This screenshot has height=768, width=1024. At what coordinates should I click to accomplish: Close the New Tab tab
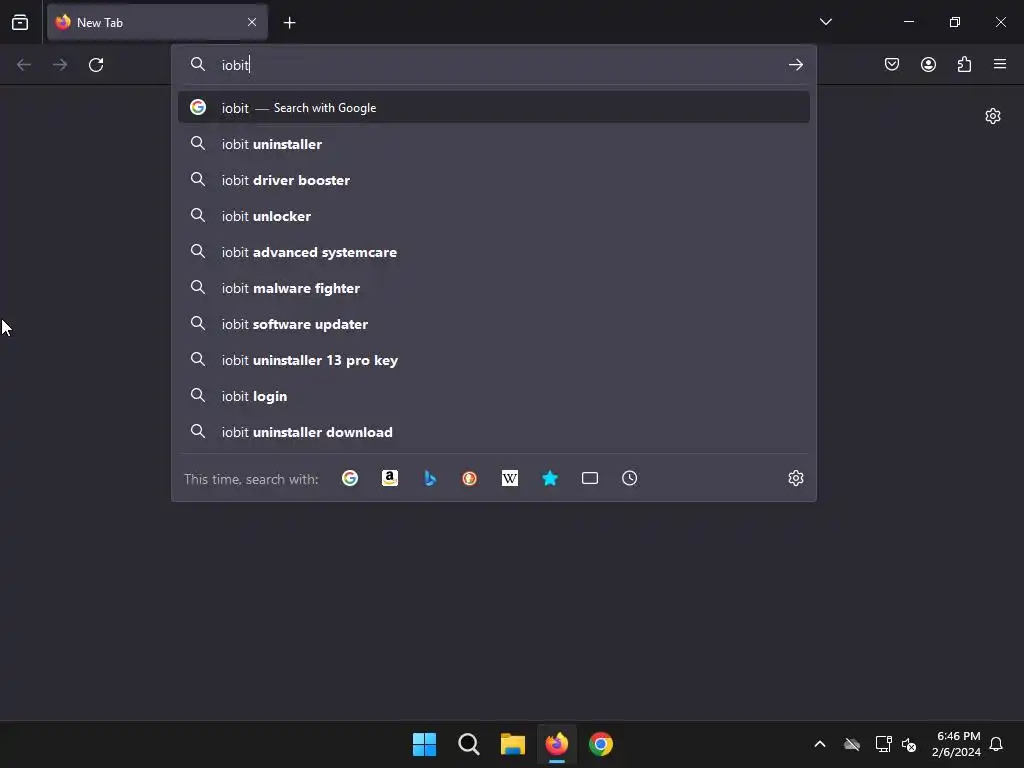click(x=251, y=22)
